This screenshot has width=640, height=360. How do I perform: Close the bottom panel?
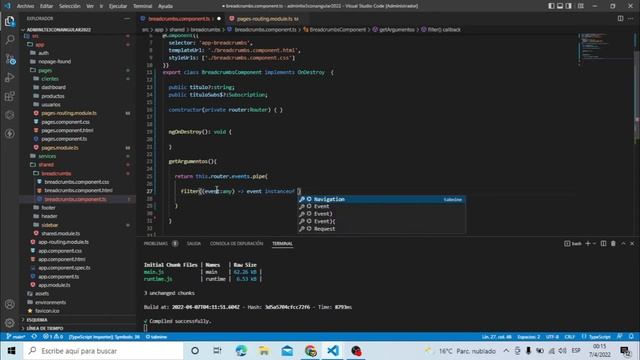pyautogui.click(x=632, y=243)
